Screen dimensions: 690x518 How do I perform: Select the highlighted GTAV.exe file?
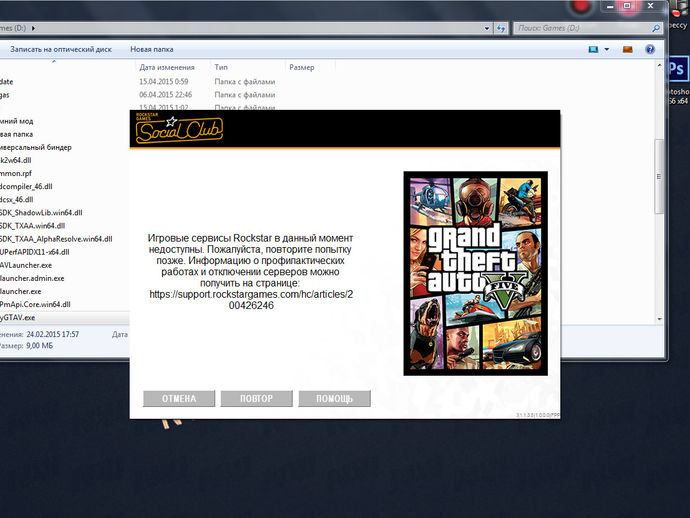pyautogui.click(x=18, y=318)
